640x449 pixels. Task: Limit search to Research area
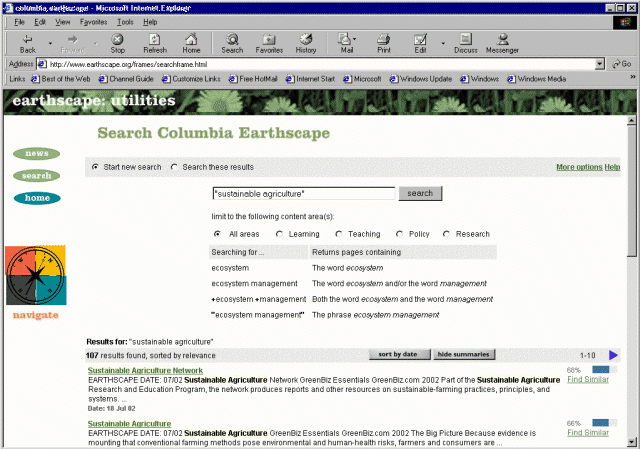point(446,234)
